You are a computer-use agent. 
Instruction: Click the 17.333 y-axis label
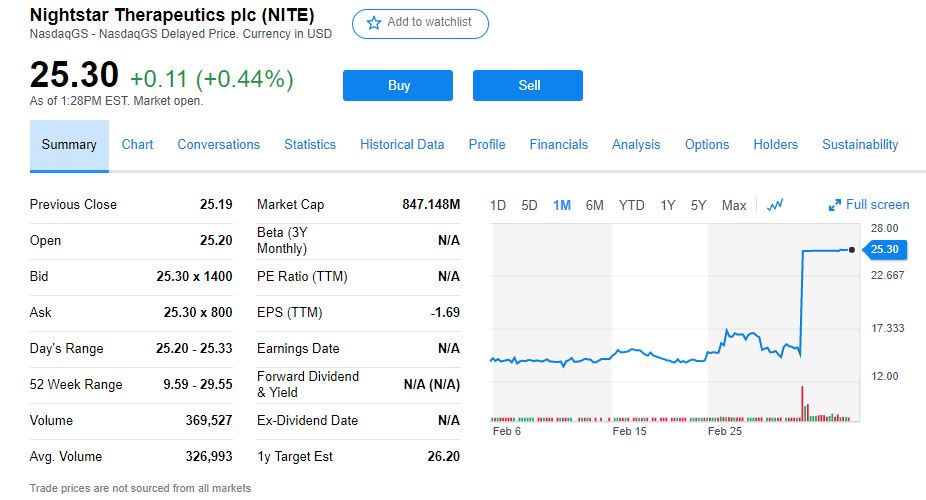888,328
